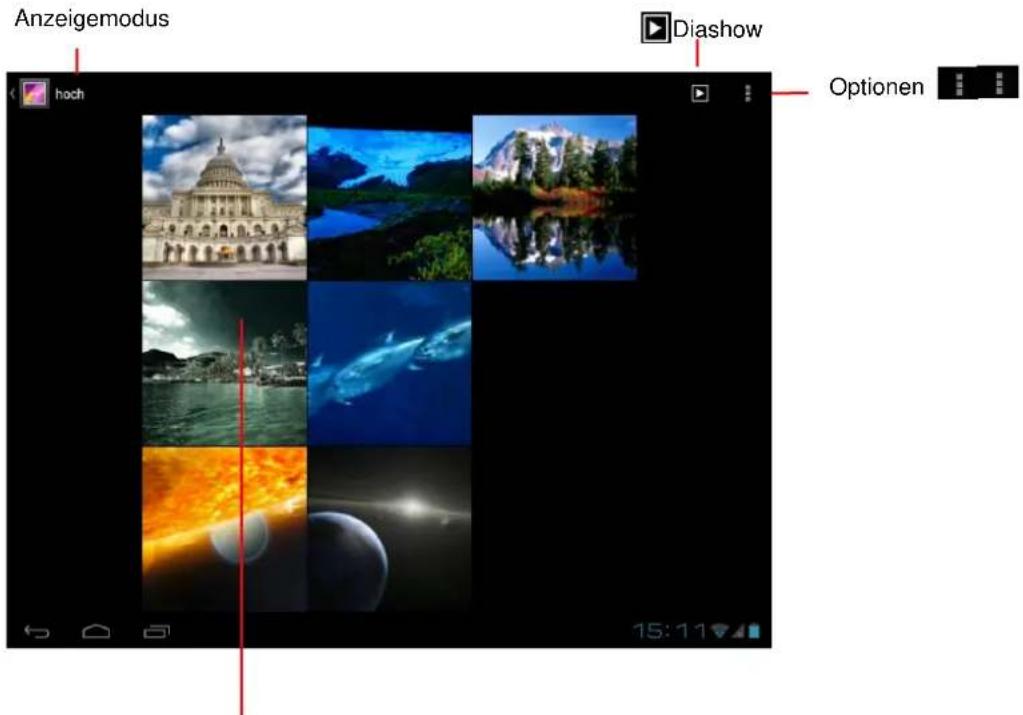The height and width of the screenshot is (715, 1023).
Task: Tap the Wi-Fi signal status icon
Action: click(720, 630)
